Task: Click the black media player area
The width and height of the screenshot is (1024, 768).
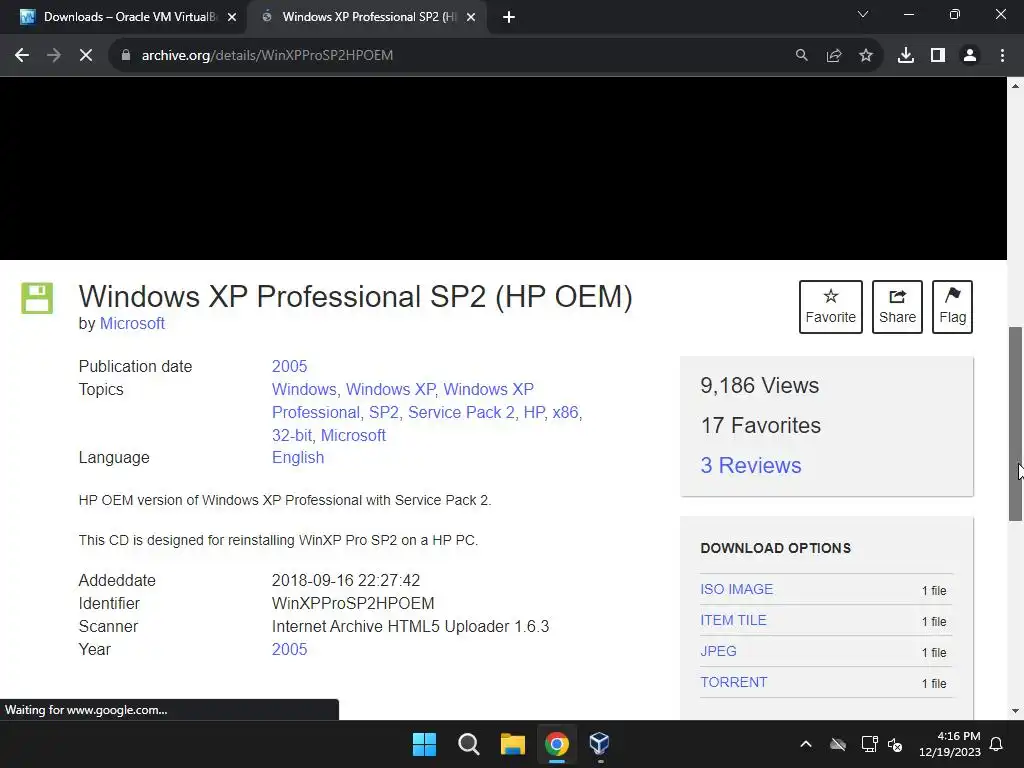Action: click(504, 168)
